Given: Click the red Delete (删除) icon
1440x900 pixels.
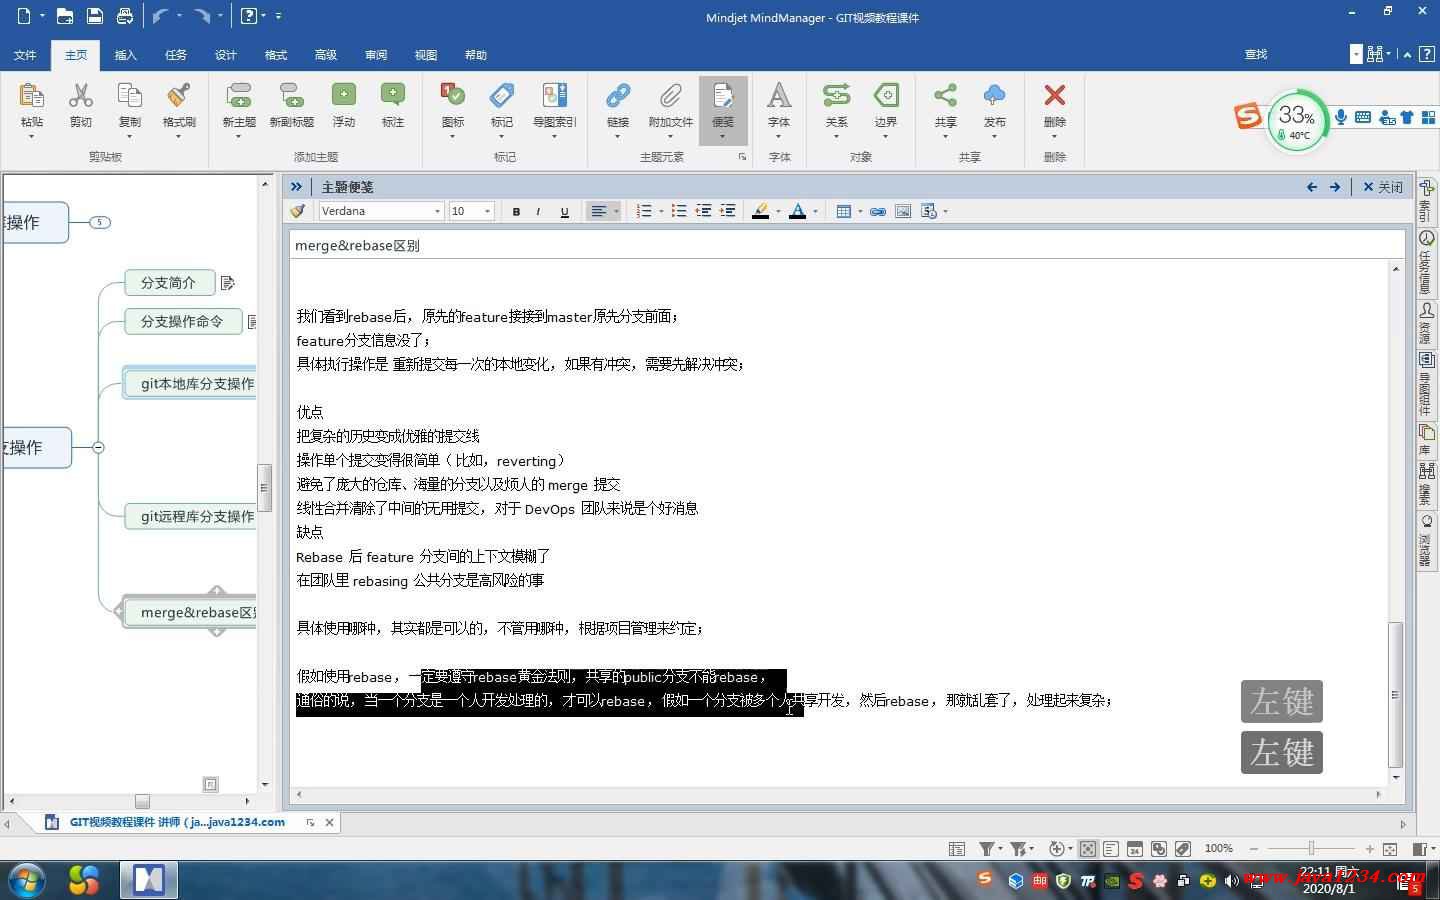Looking at the screenshot, I should click(1054, 96).
